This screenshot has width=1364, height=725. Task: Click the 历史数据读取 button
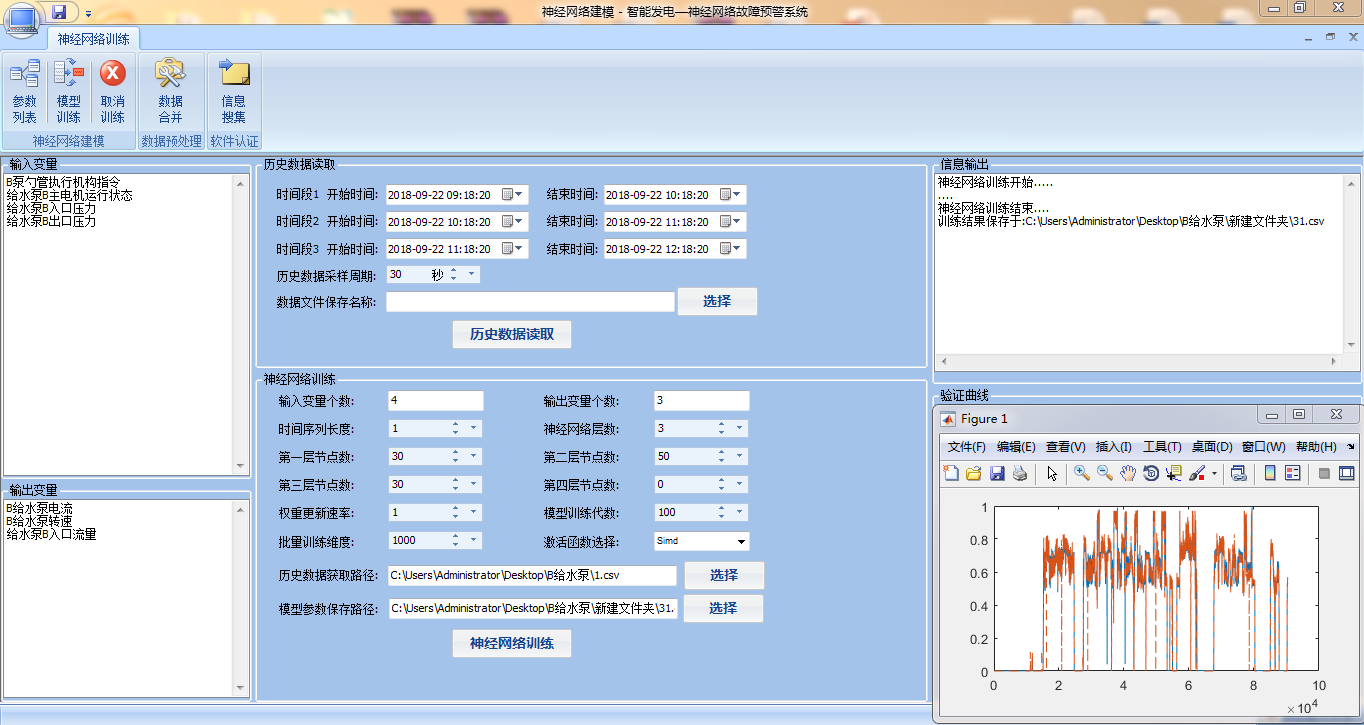(512, 334)
